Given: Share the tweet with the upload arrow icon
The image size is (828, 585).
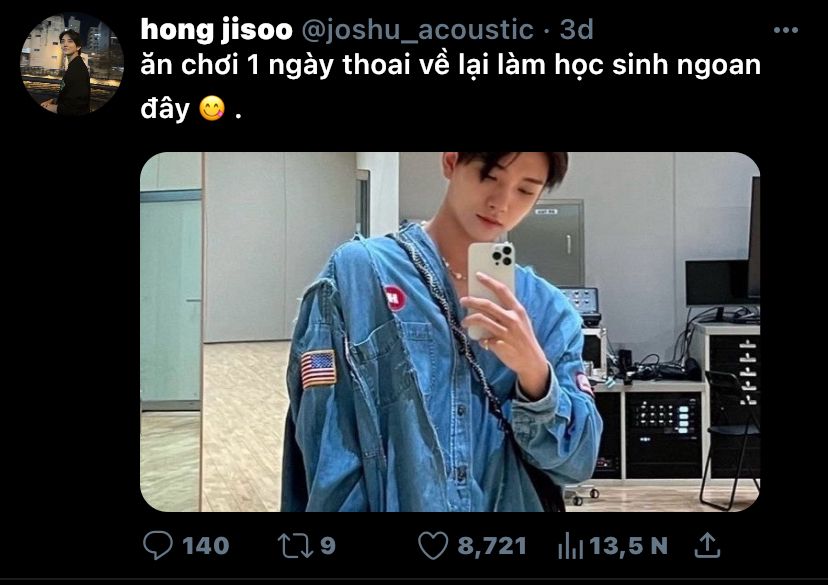Looking at the screenshot, I should tap(707, 545).
